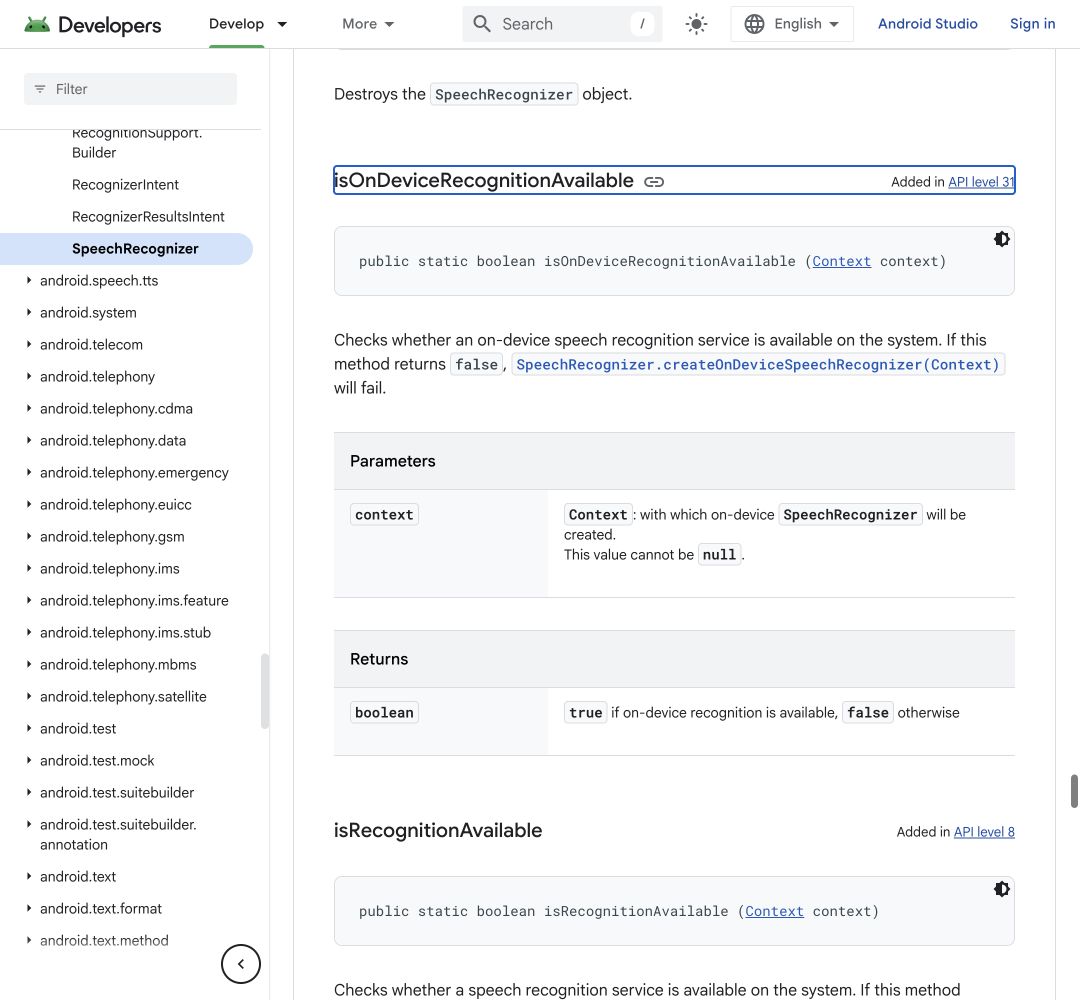The height and width of the screenshot is (1000, 1080).
Task: Expand android.telephony.gsm arrow
Action: click(x=29, y=537)
